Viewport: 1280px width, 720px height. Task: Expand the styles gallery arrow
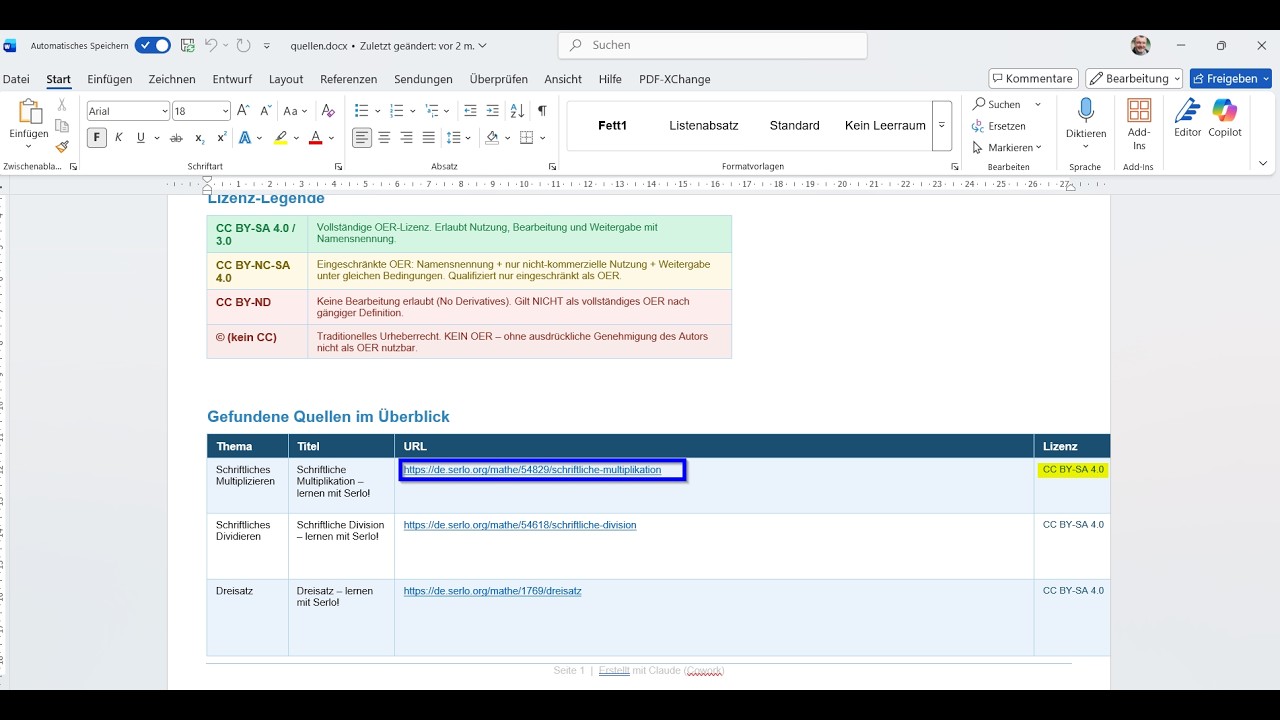[942, 126]
